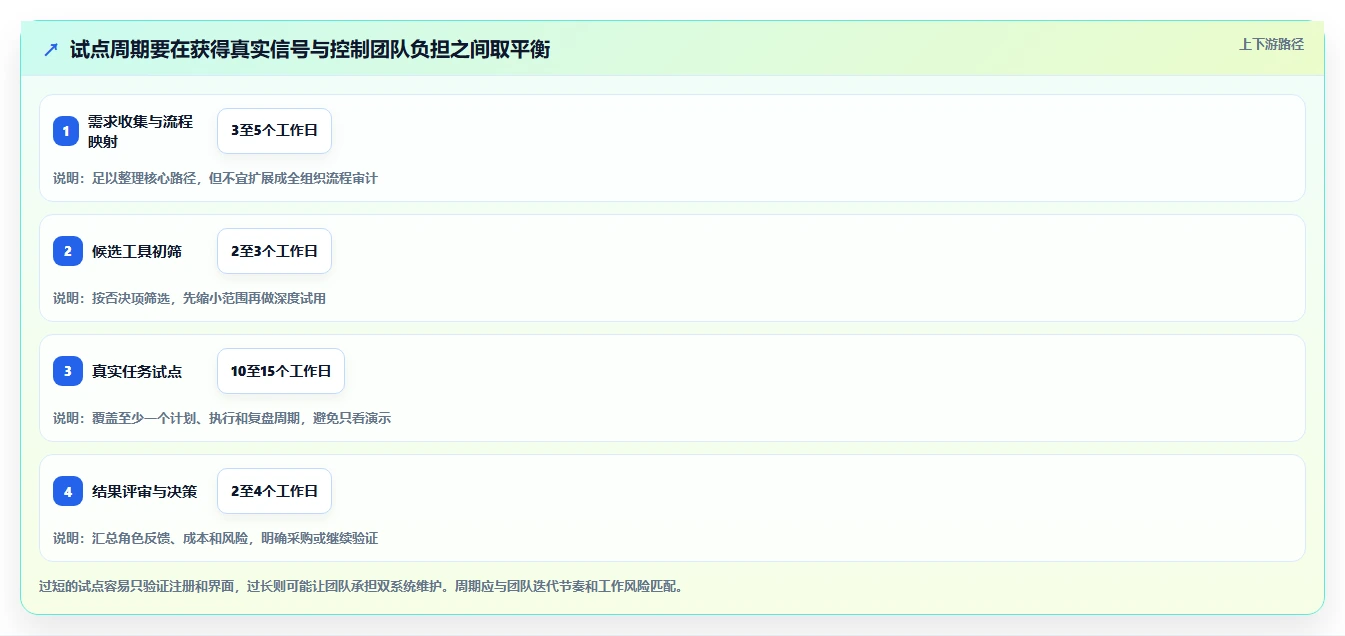Screen dimensions: 1345x636
Task: Click the 真实任务试点 step title
Action: click(137, 371)
